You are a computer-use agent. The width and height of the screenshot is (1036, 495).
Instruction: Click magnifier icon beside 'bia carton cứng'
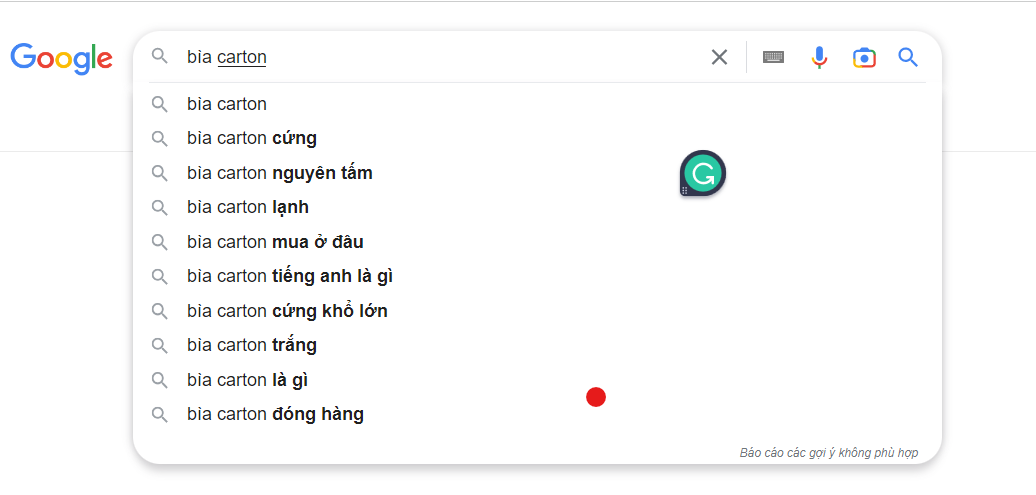[x=159, y=138]
